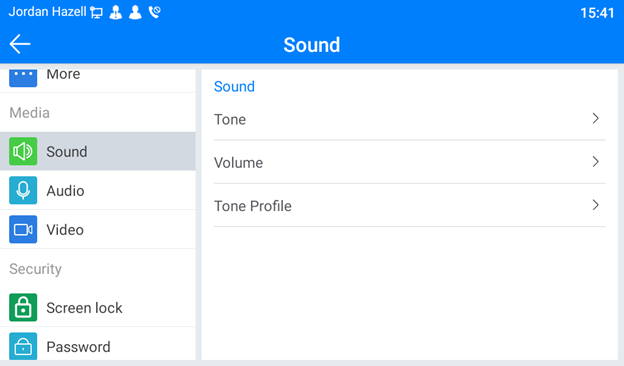
Task: Open the Password settings entry
Action: (x=98, y=347)
